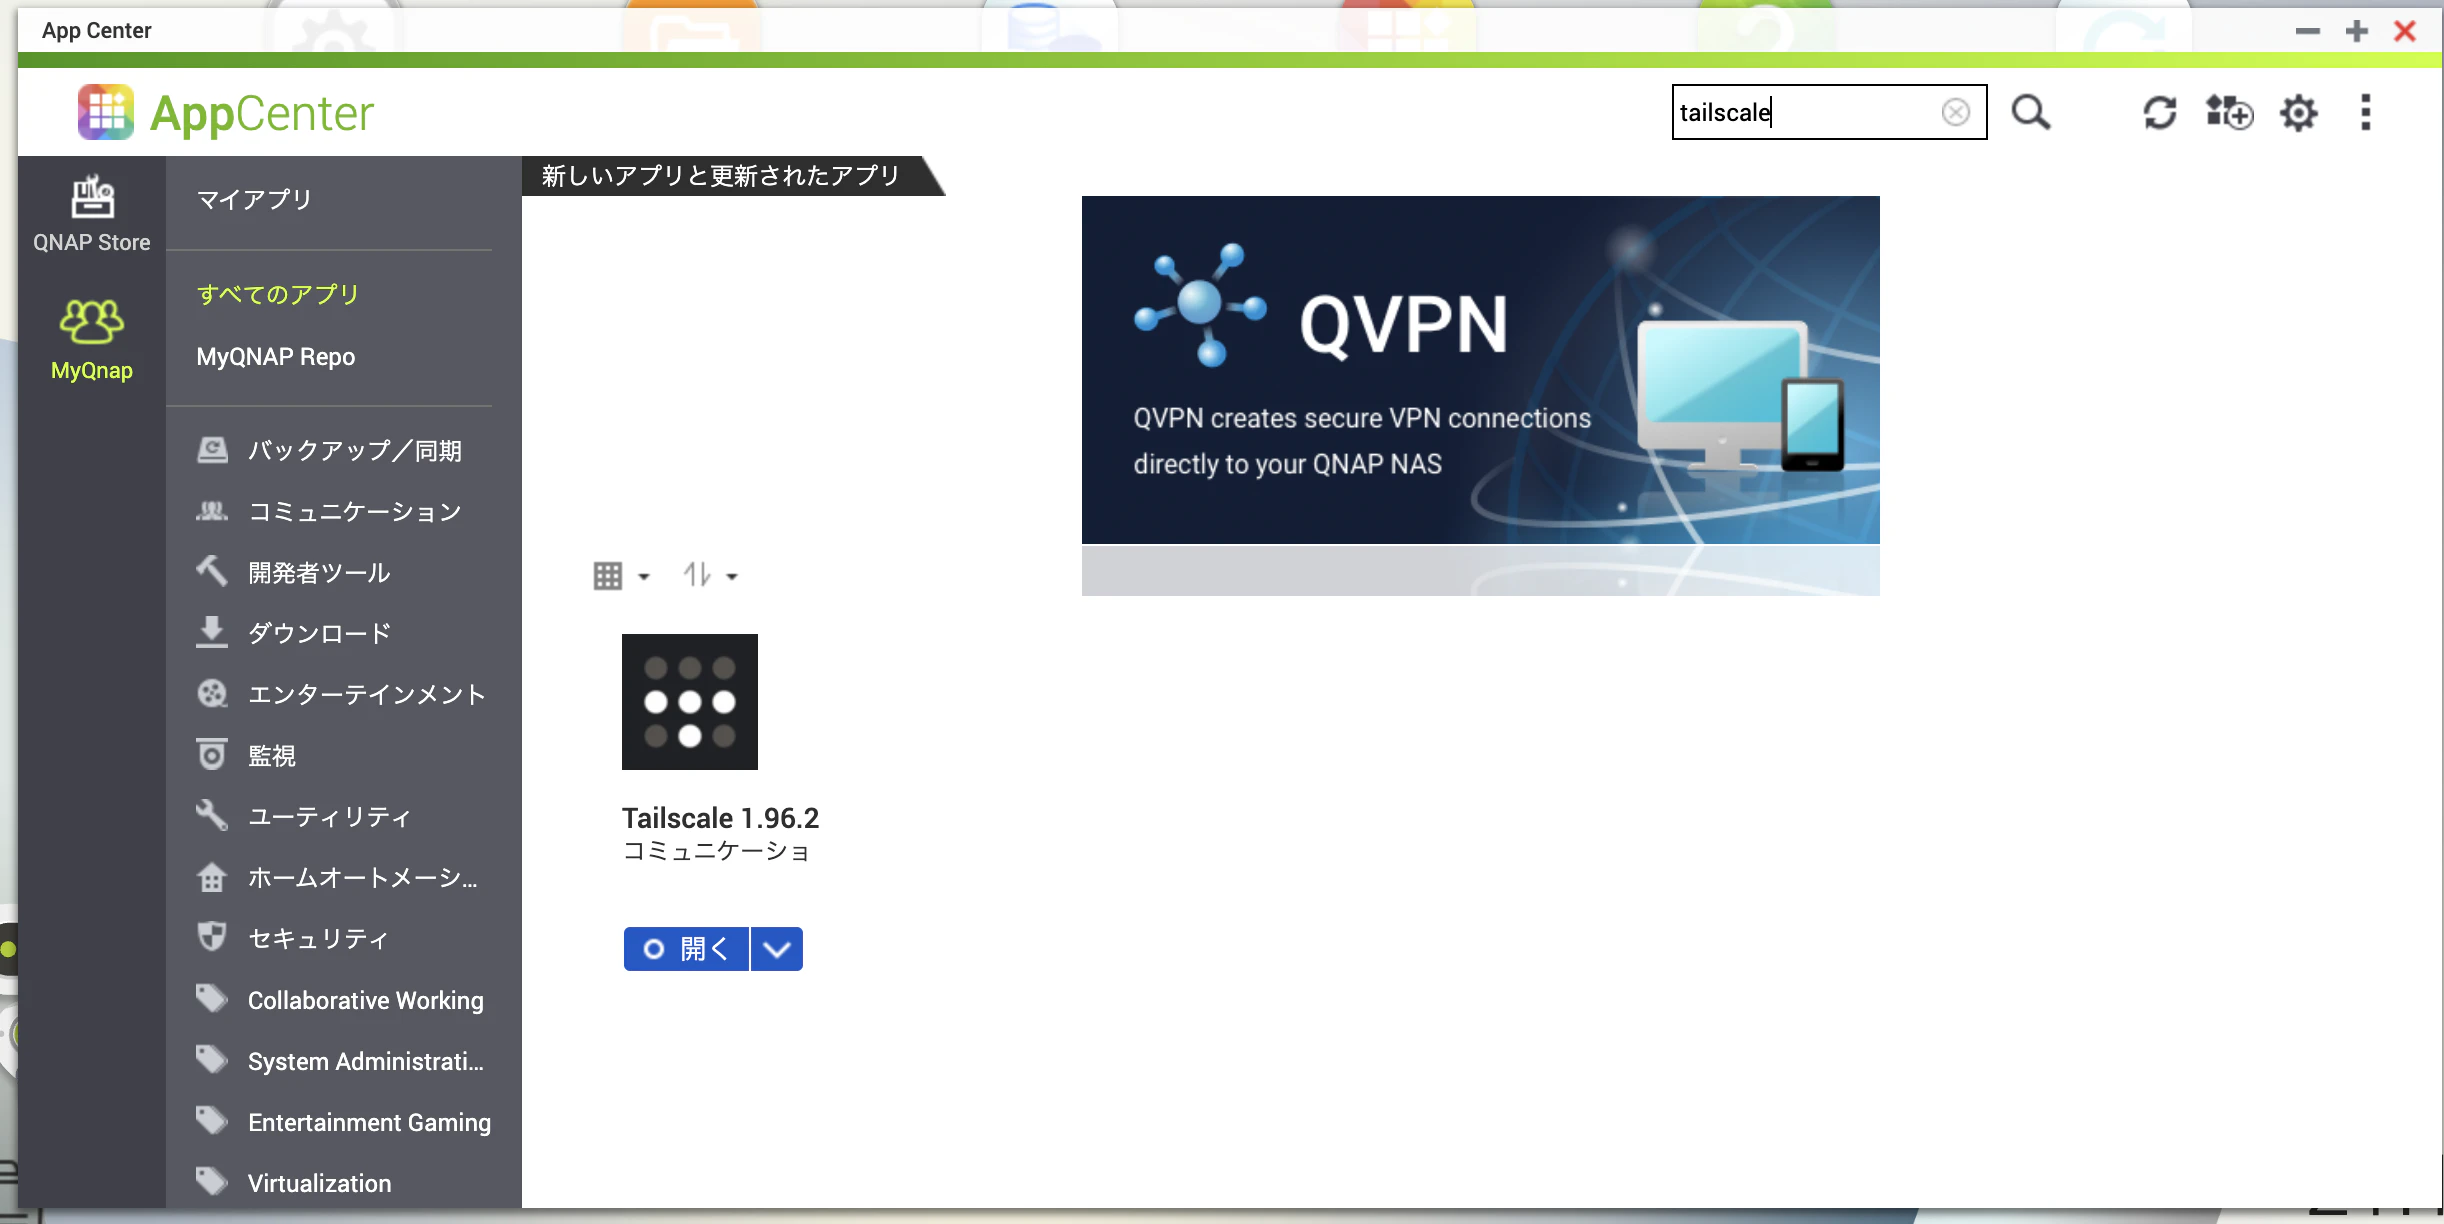Open the ユーティリティ category
This screenshot has width=2444, height=1224.
click(330, 817)
